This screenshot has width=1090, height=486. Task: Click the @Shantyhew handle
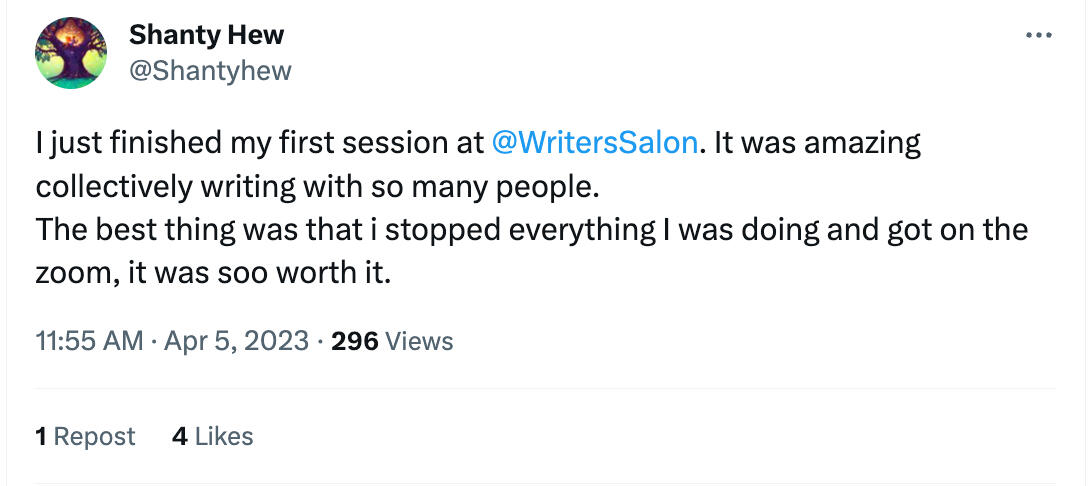tap(210, 71)
